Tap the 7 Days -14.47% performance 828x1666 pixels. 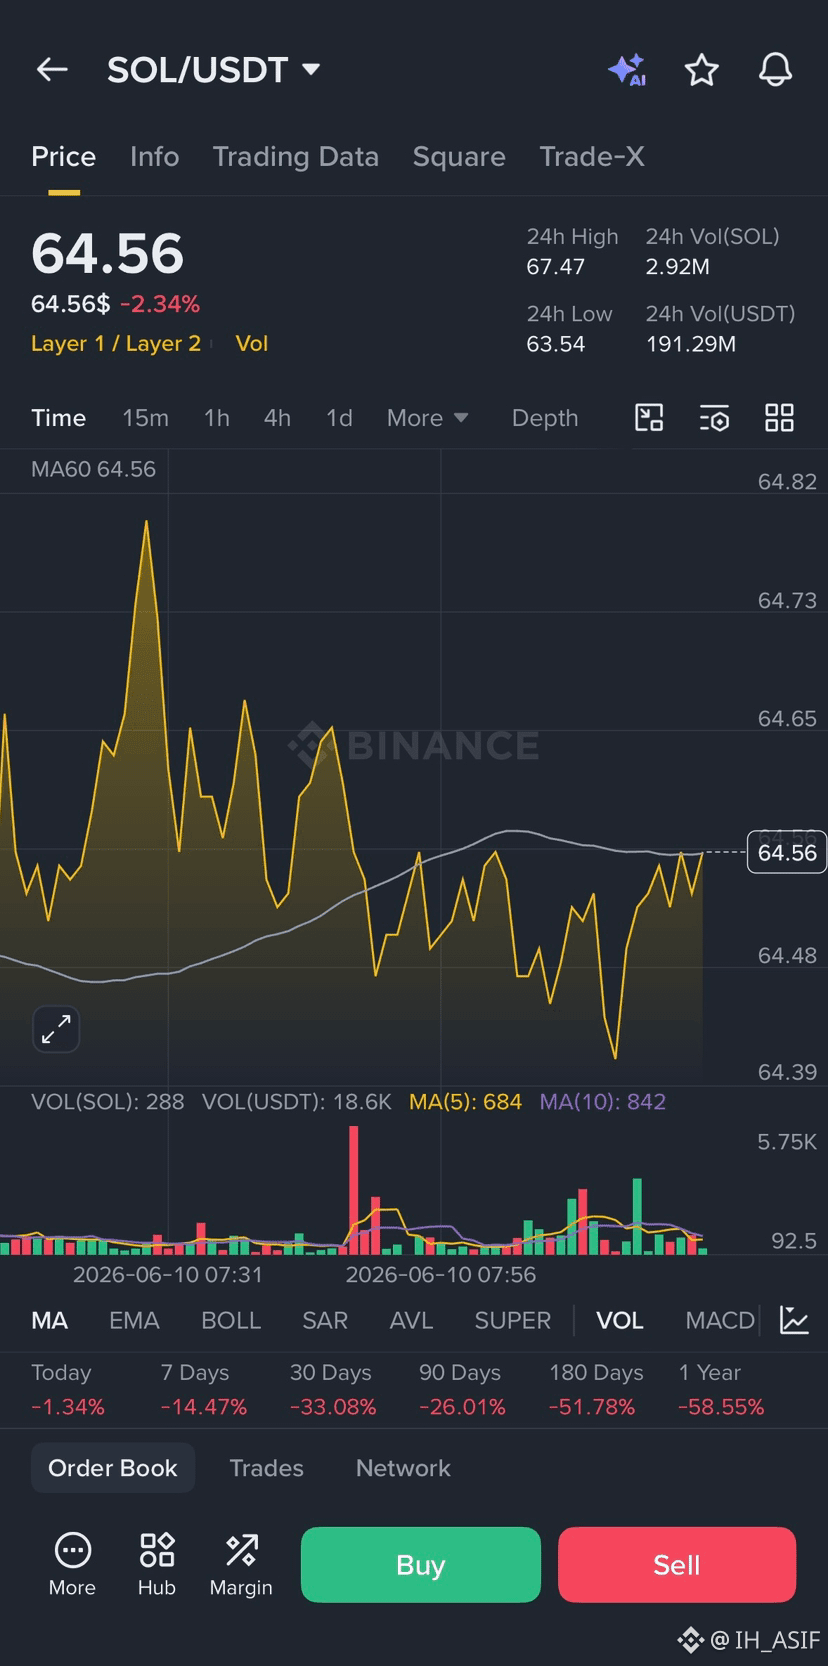(x=204, y=1390)
